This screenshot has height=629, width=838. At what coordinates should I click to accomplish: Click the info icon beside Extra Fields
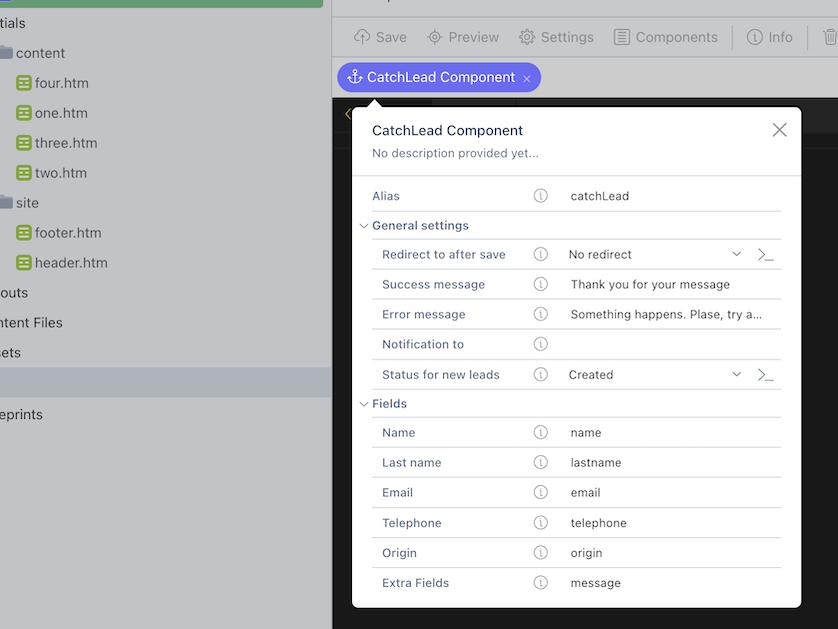540,583
